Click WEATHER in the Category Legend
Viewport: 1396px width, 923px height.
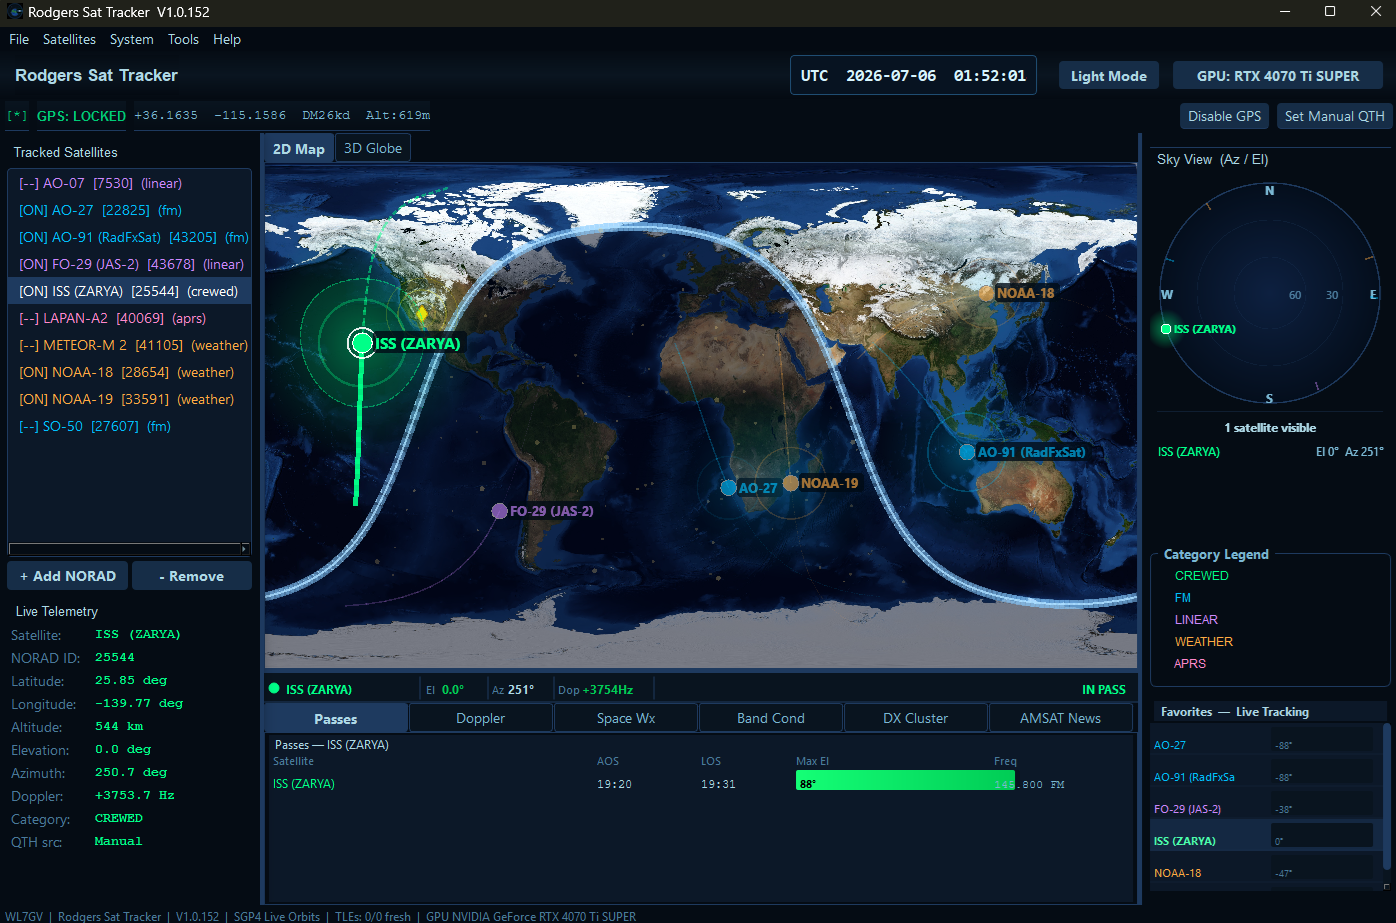pos(1204,642)
